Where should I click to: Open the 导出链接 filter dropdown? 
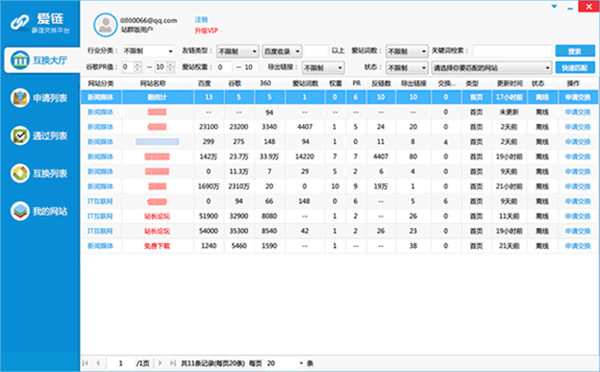323,68
